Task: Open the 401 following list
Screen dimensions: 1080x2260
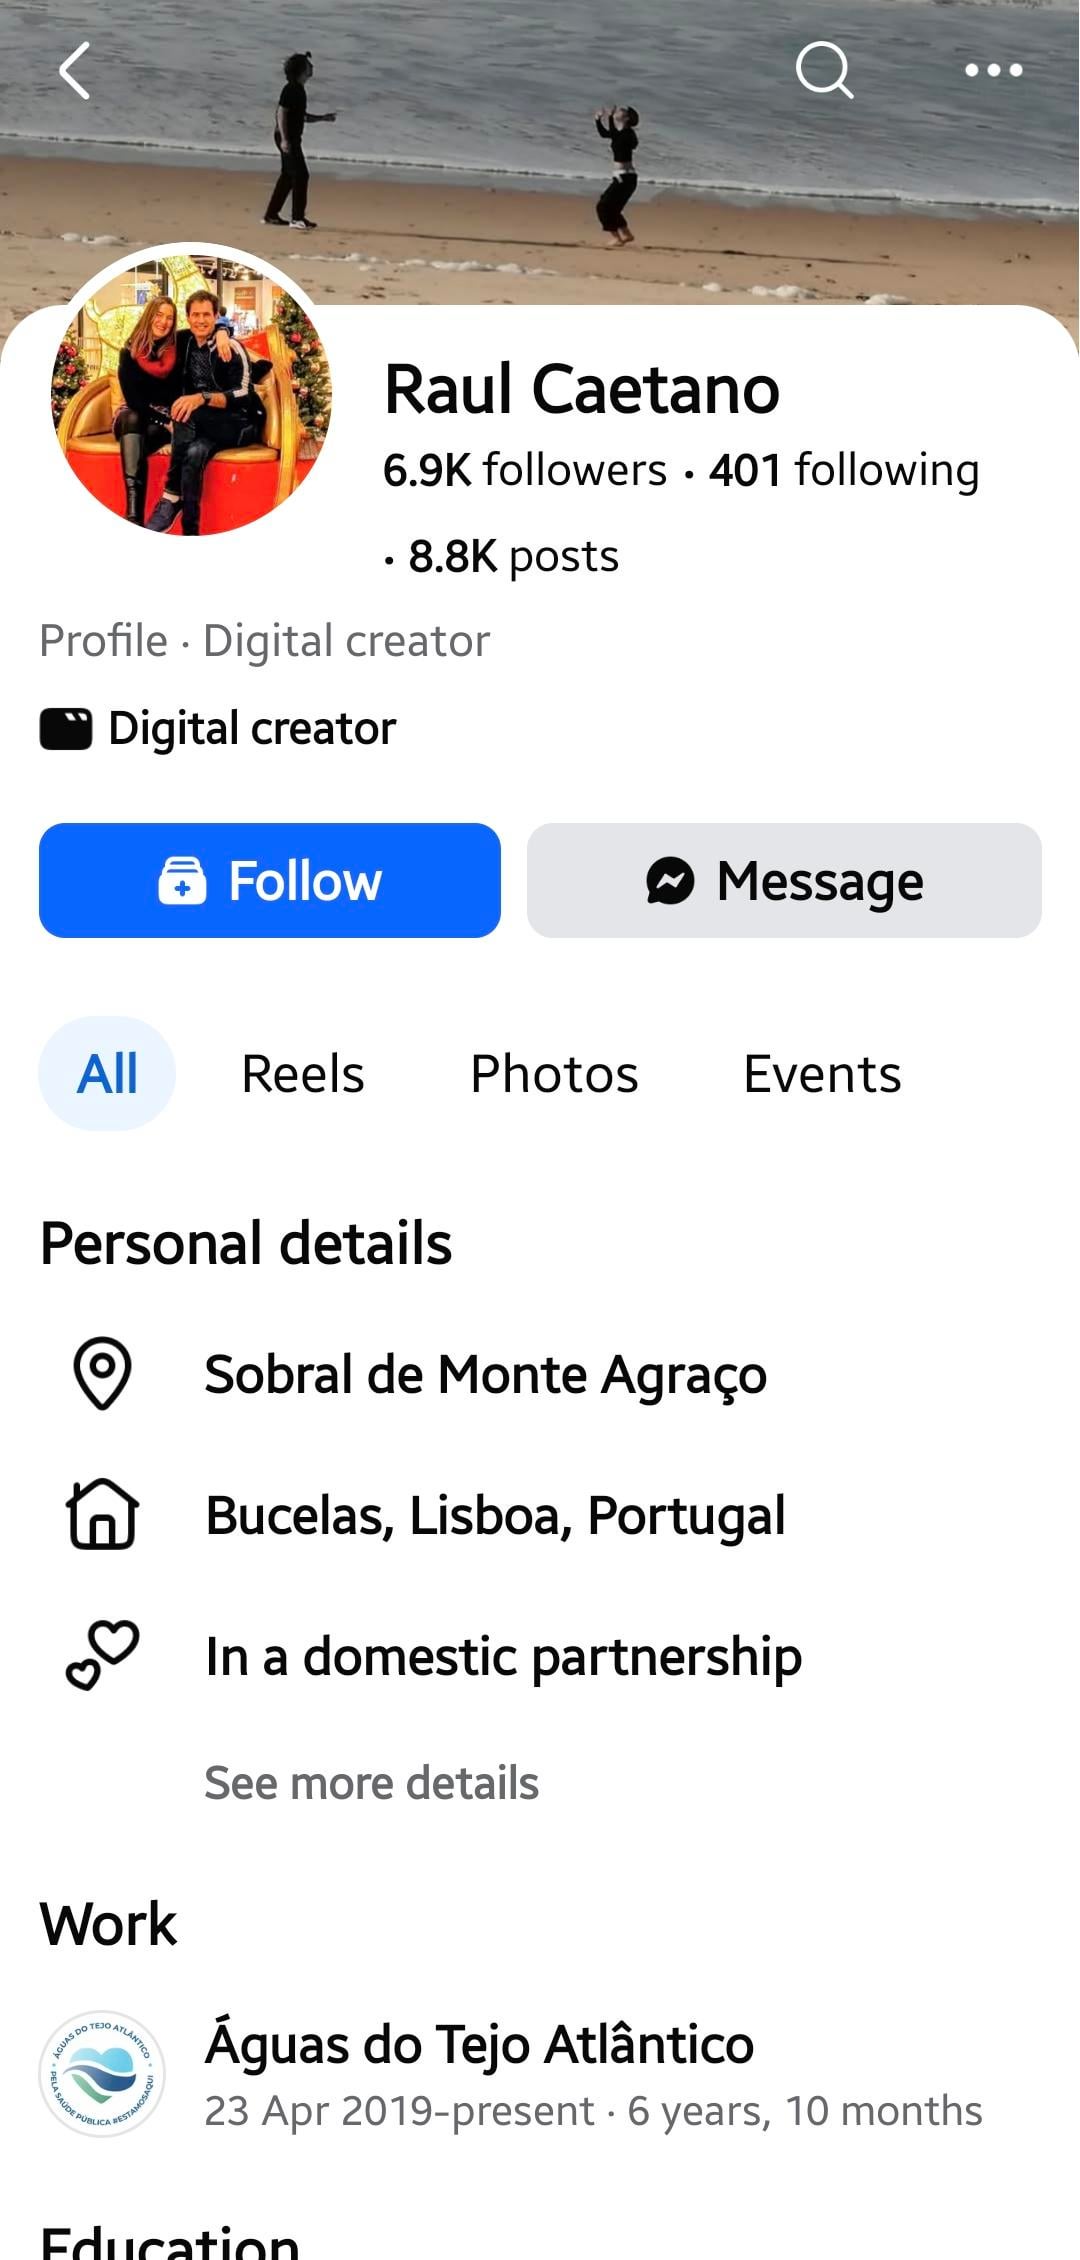Action: (x=844, y=470)
